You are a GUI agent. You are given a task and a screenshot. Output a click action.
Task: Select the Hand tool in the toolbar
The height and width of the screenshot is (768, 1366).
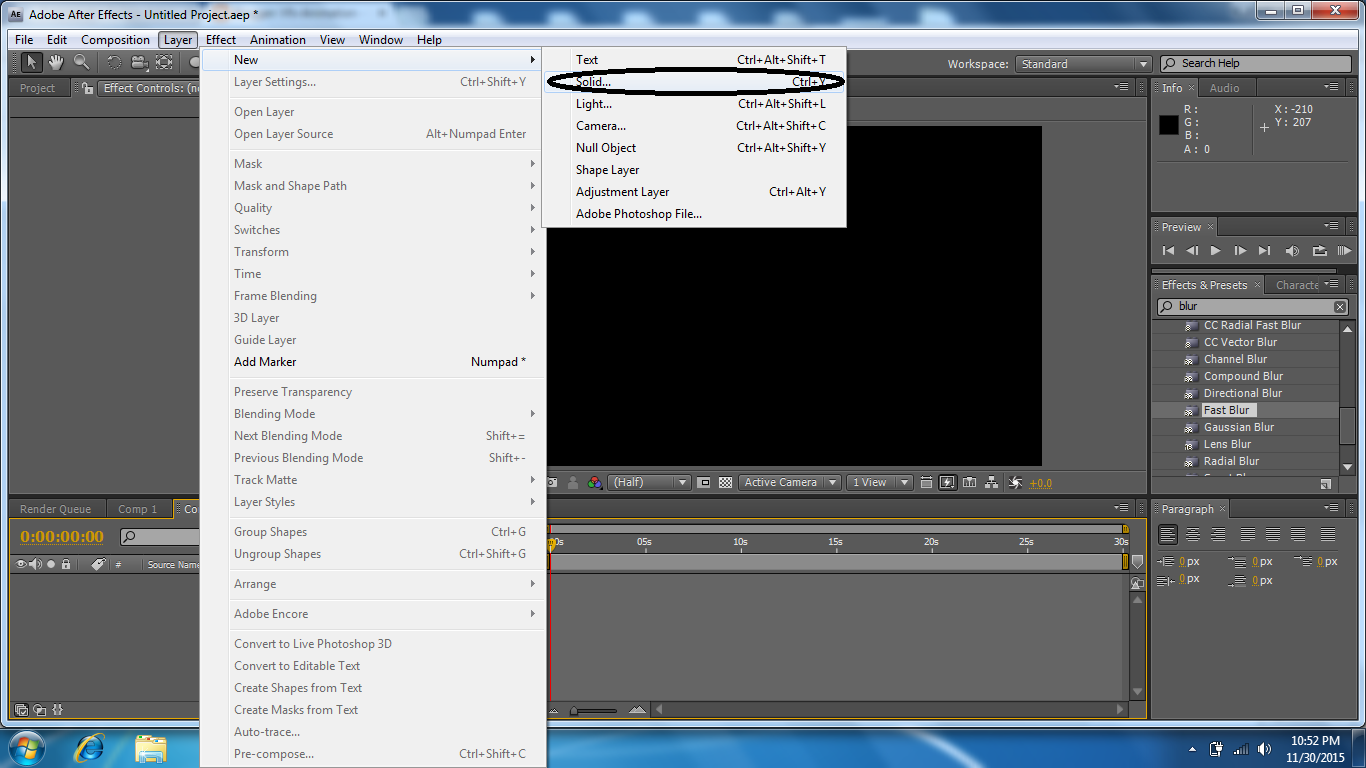[56, 62]
